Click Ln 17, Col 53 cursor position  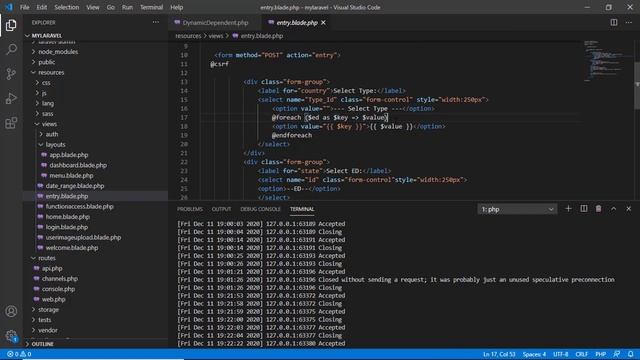(499, 354)
